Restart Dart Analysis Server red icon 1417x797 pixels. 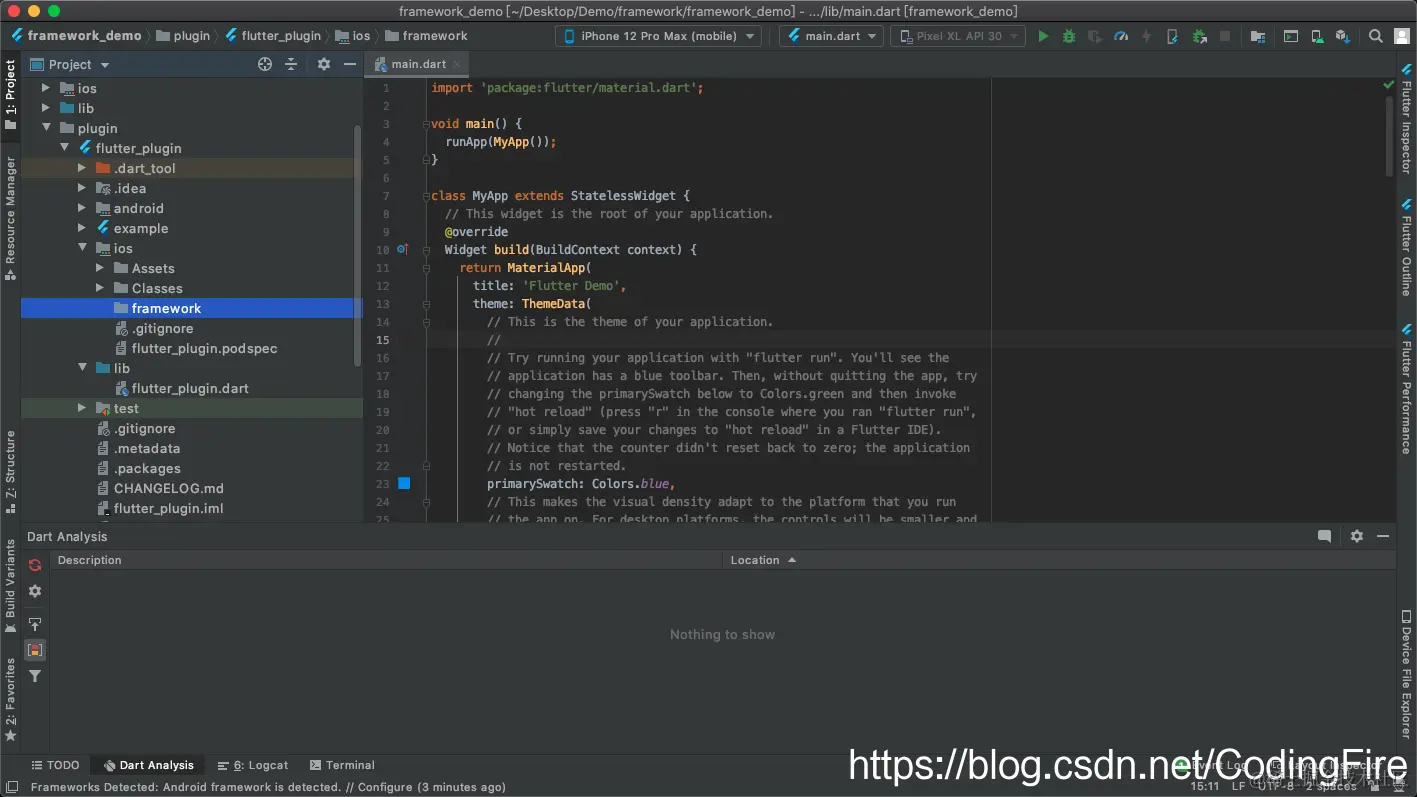(x=35, y=565)
